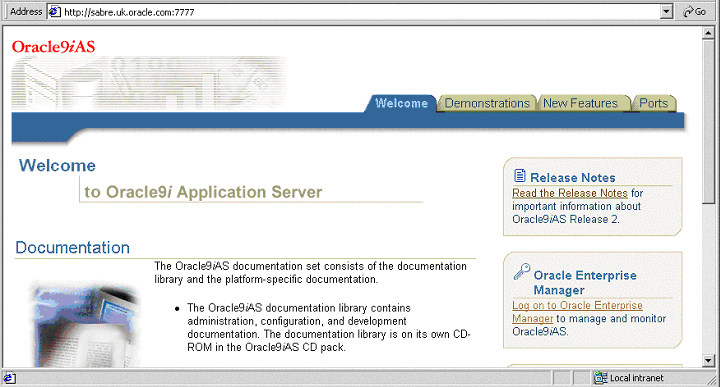Viewport: 720px width, 387px height.
Task: Click the Address label
Action: 26,11
